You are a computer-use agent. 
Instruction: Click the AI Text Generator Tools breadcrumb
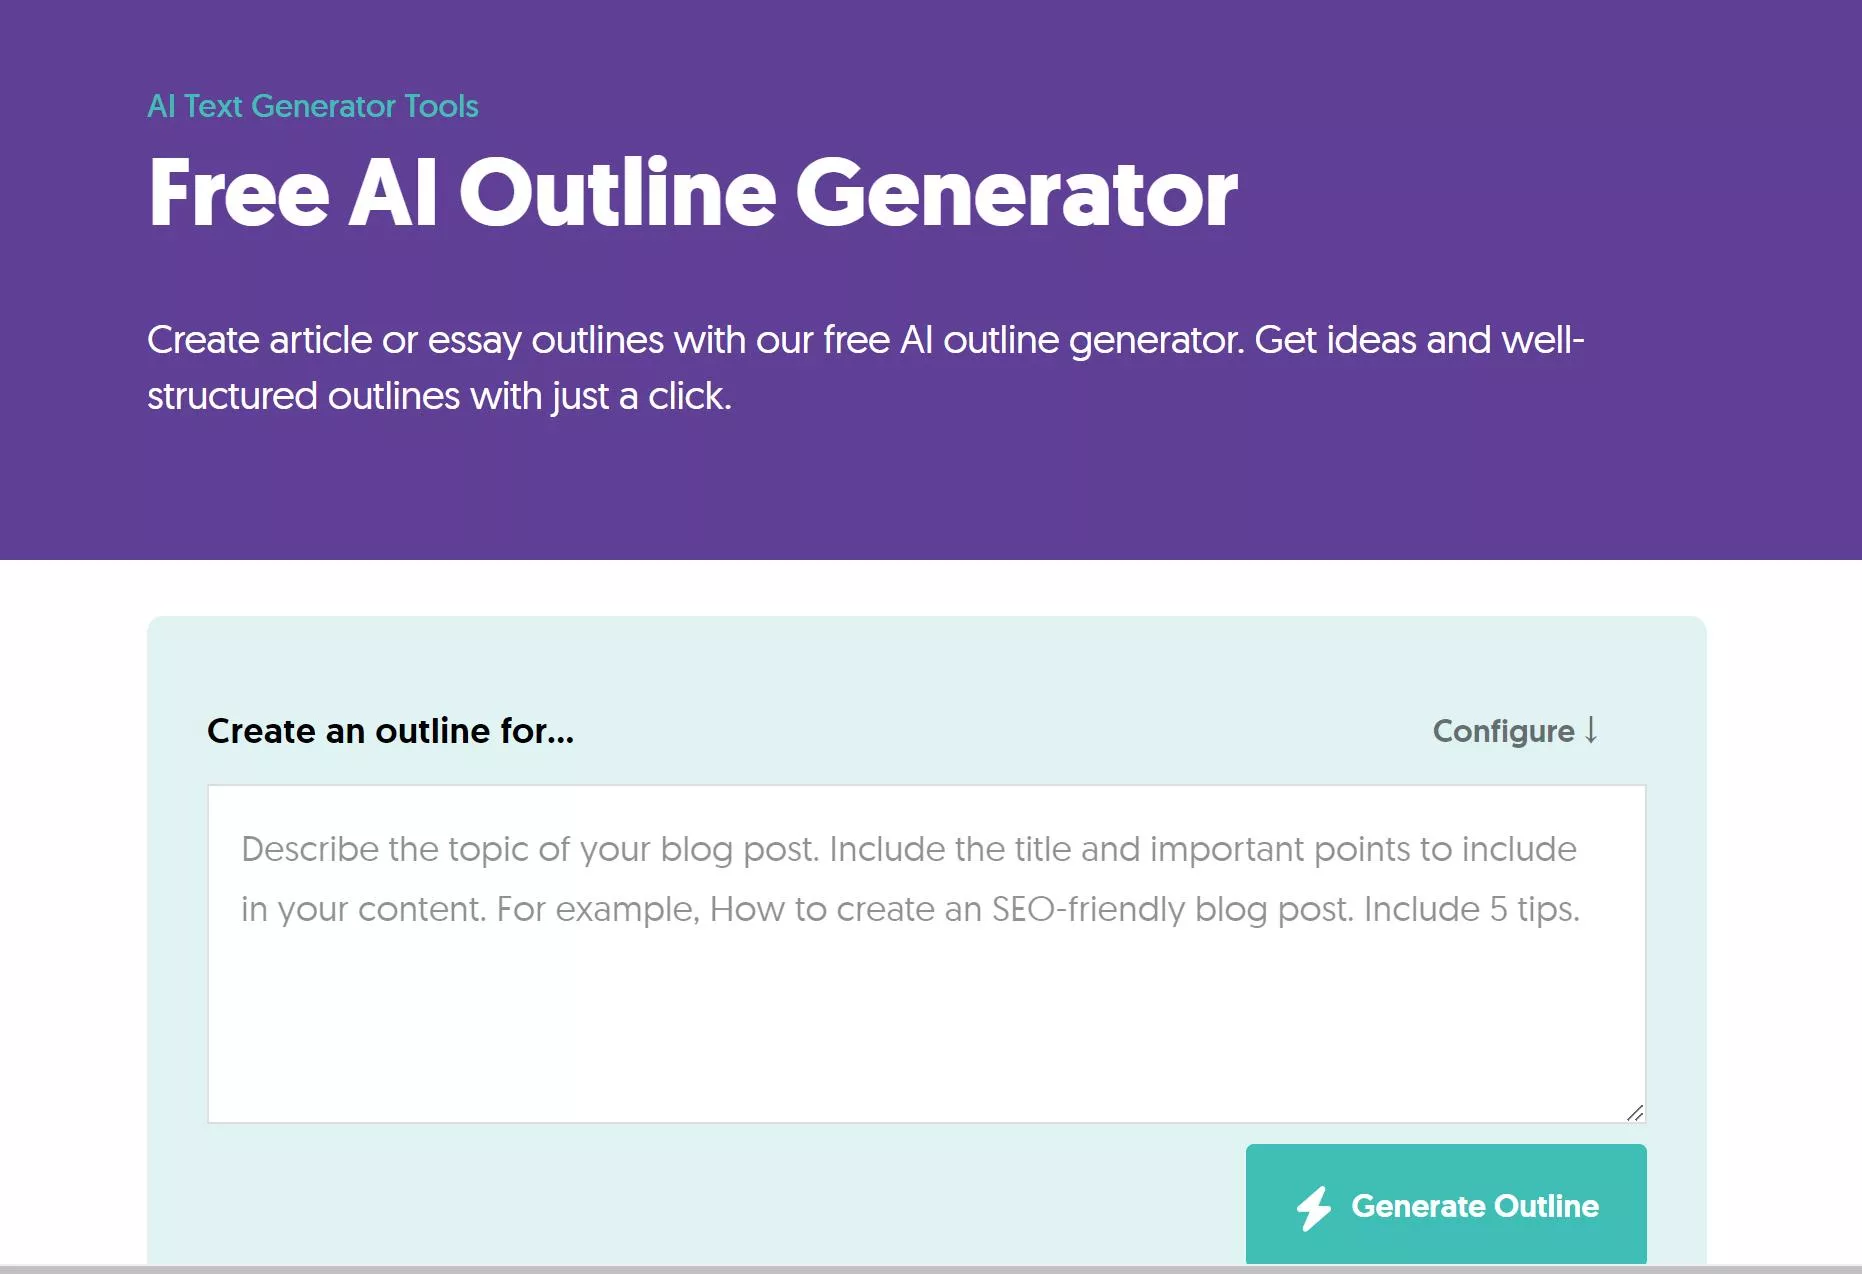pyautogui.click(x=313, y=106)
